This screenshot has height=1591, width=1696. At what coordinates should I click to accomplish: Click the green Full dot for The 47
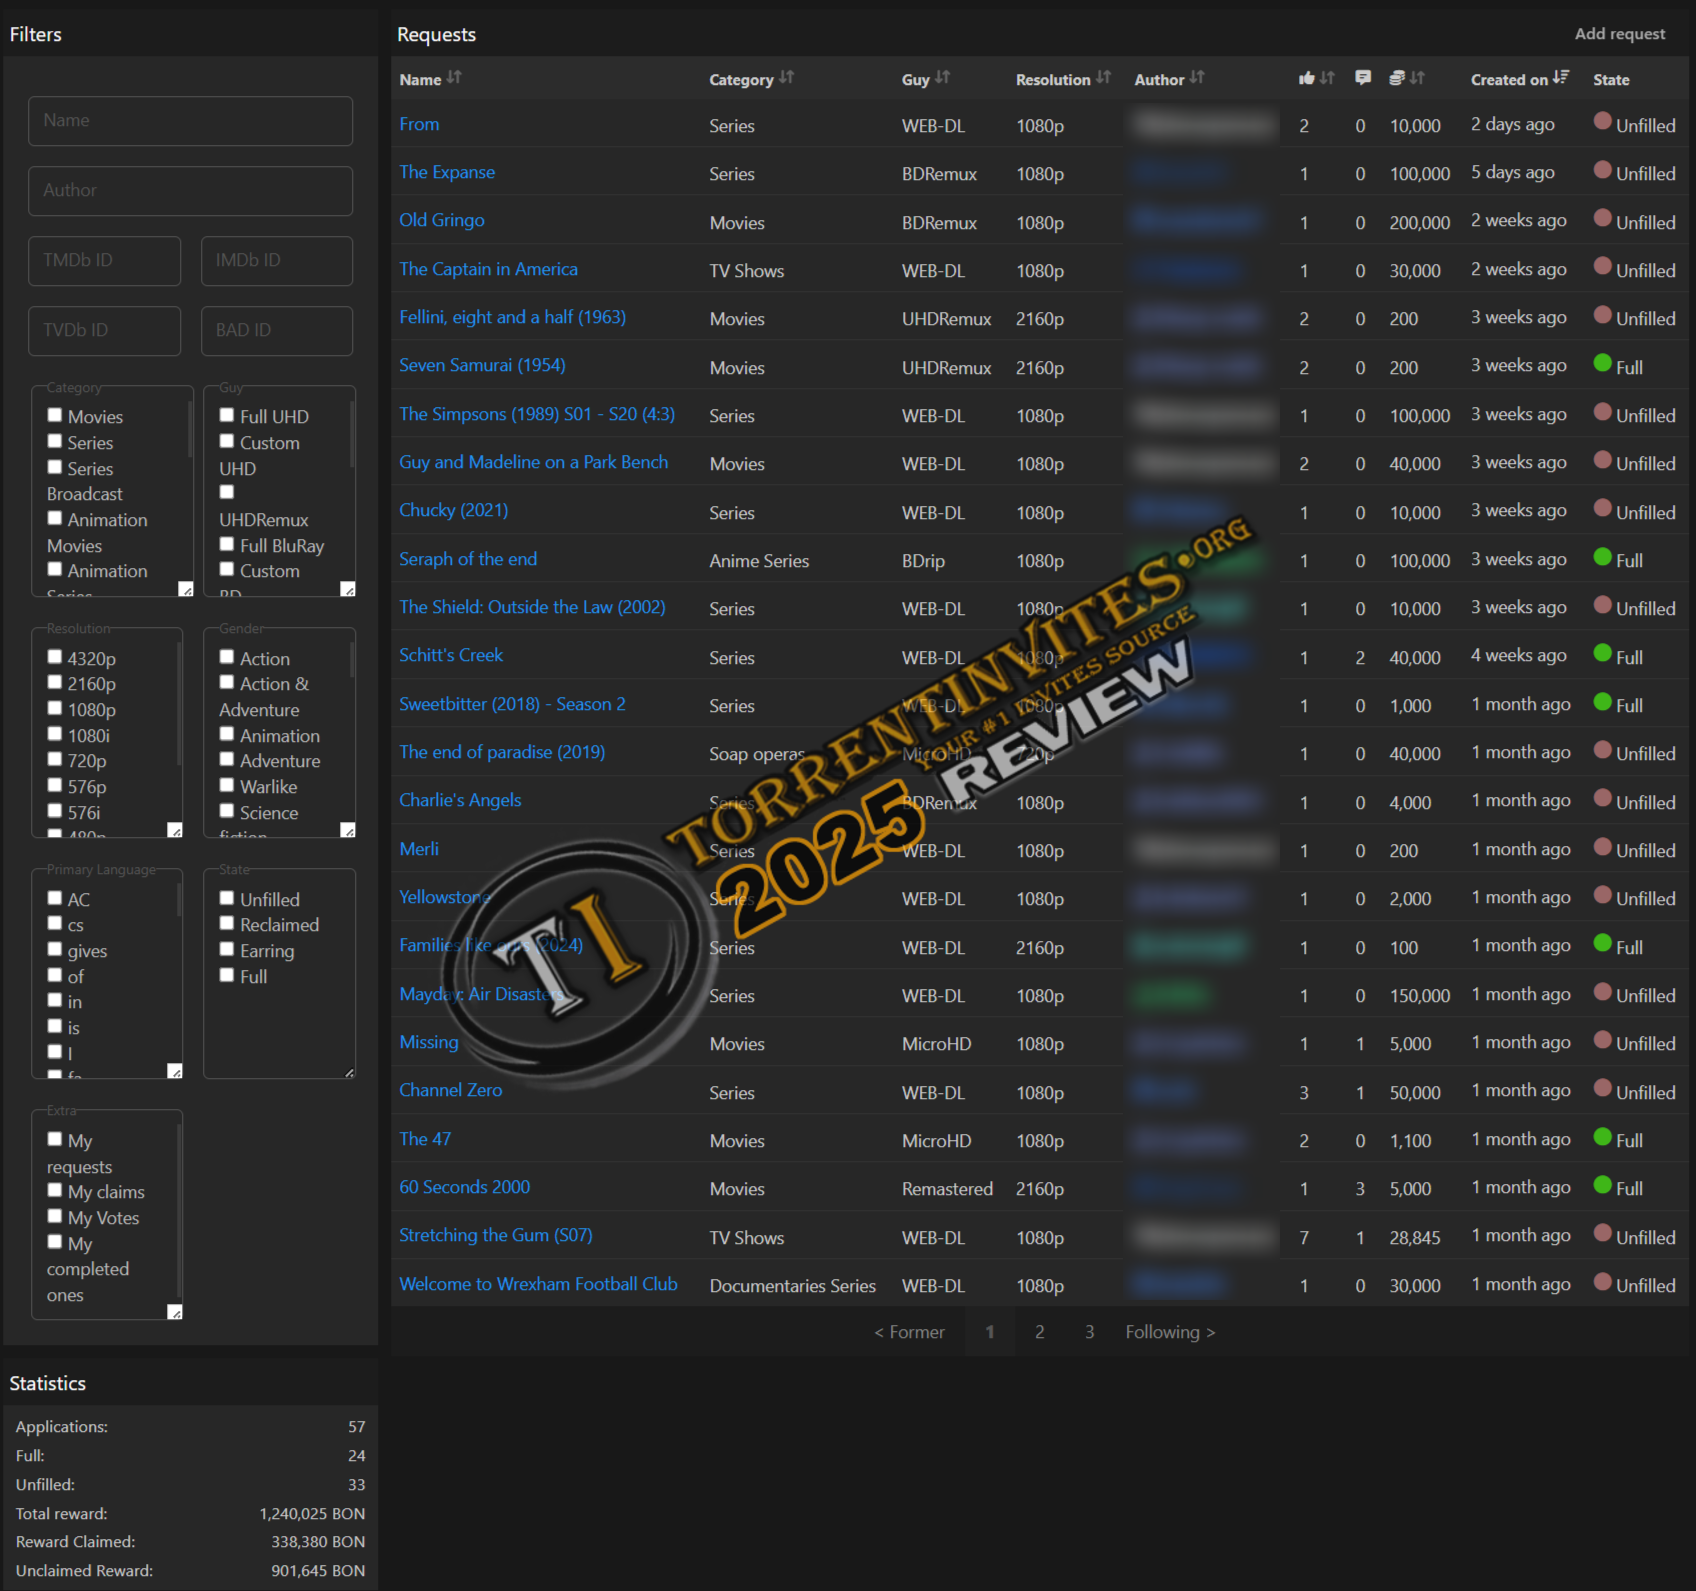pos(1602,1136)
